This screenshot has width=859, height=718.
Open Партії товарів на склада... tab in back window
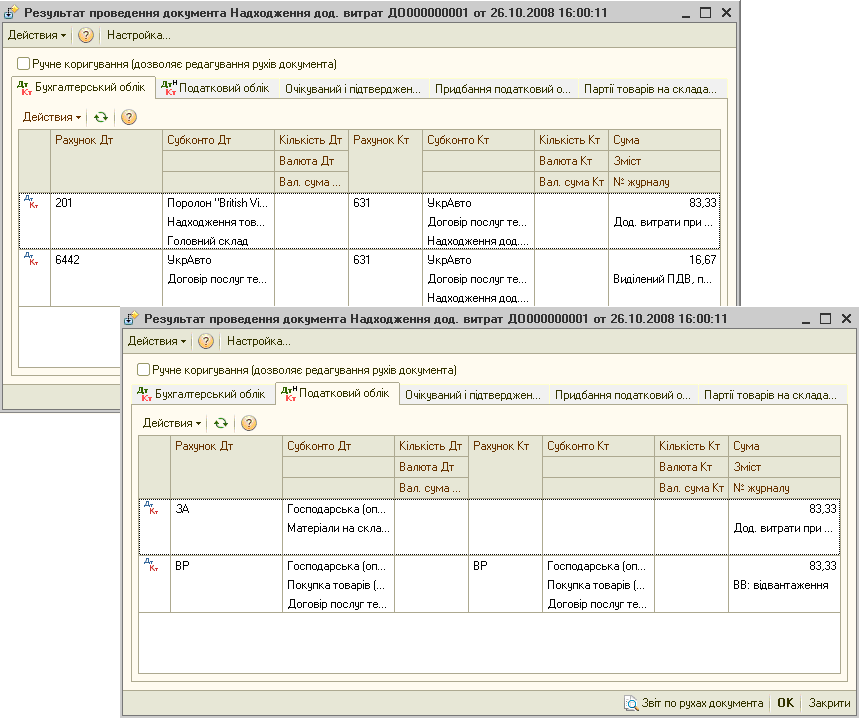(x=651, y=89)
